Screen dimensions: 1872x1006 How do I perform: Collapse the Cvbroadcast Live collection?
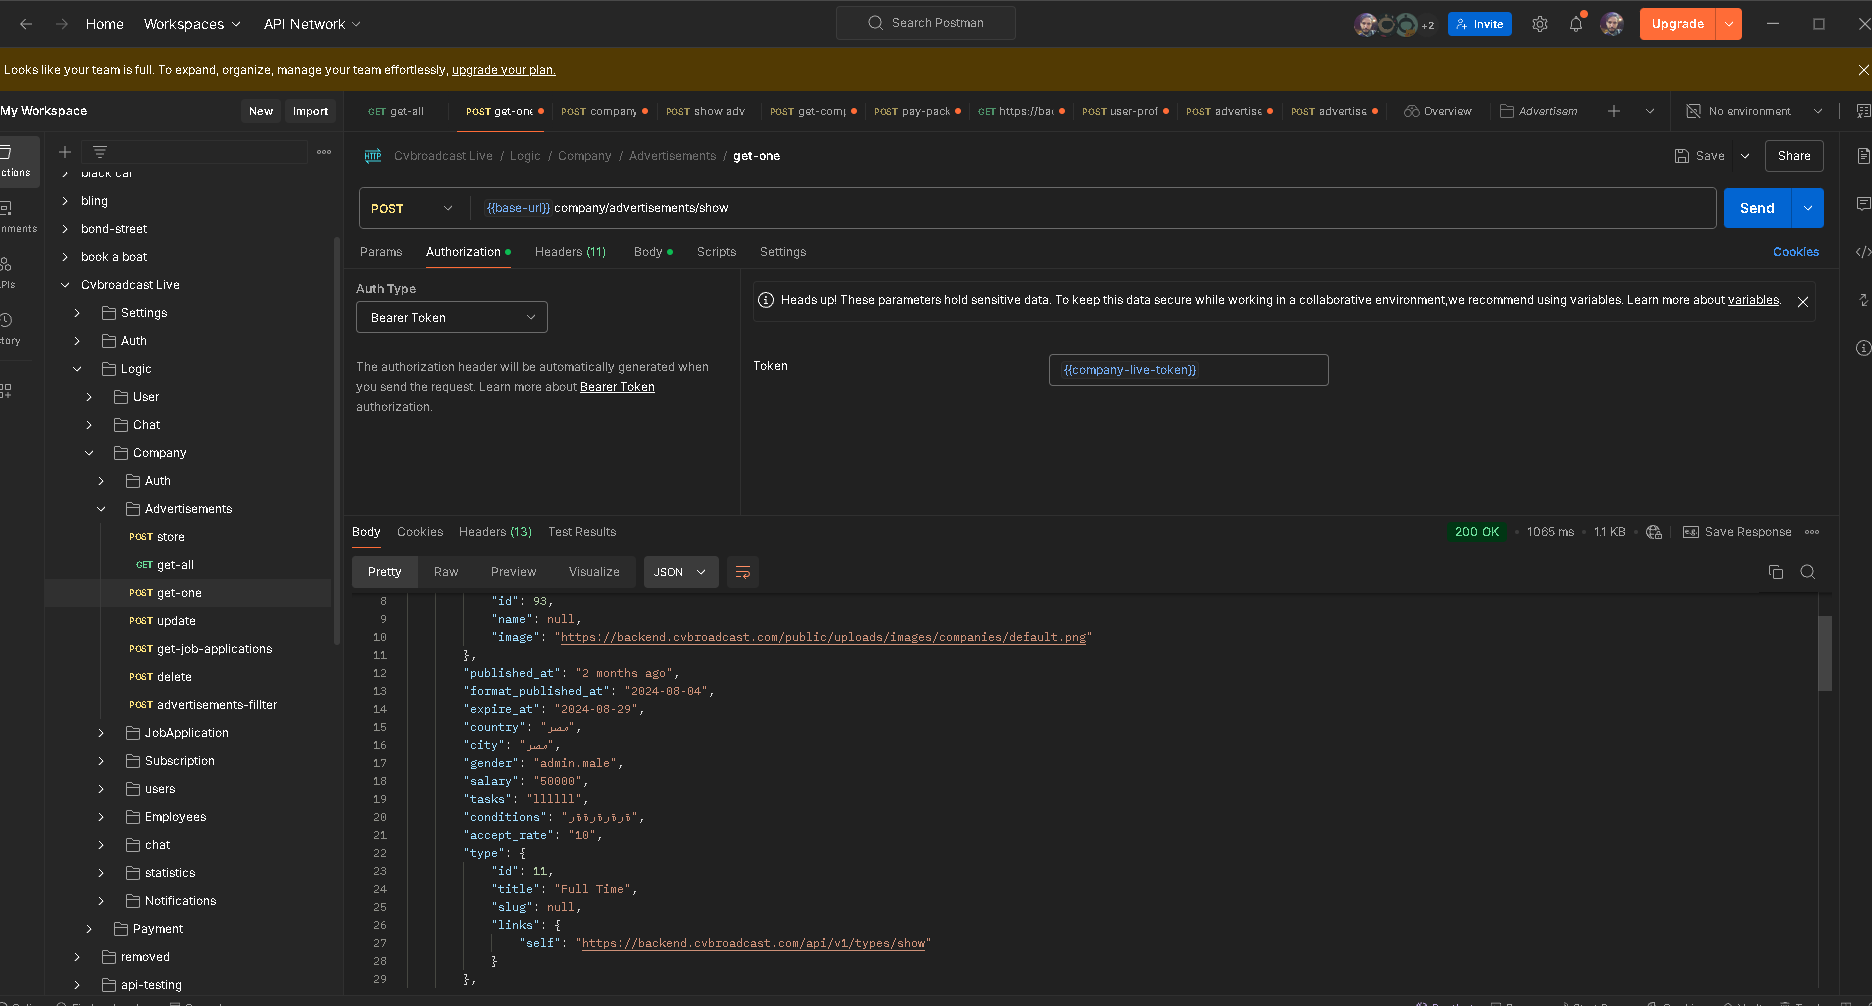[66, 285]
